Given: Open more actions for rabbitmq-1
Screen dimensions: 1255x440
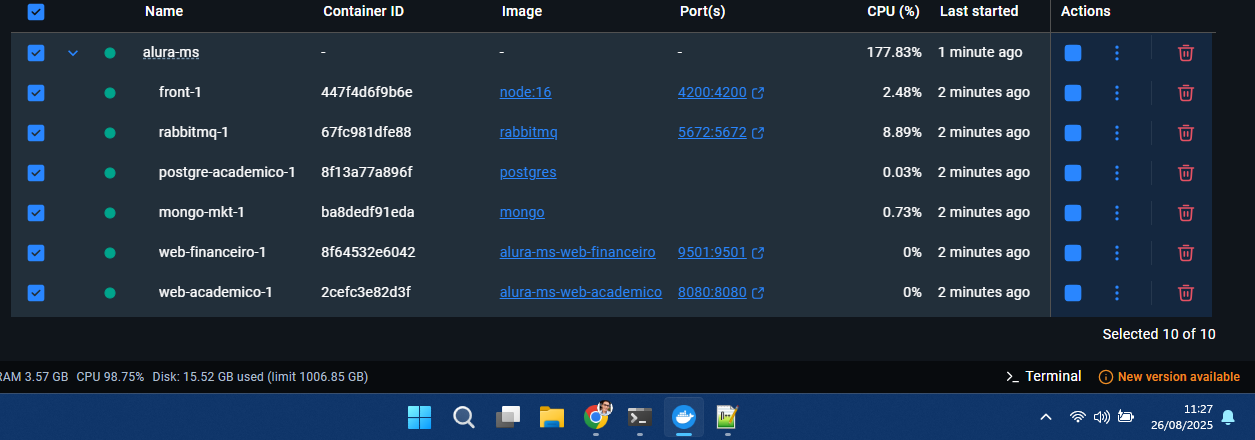Looking at the screenshot, I should click(1117, 133).
